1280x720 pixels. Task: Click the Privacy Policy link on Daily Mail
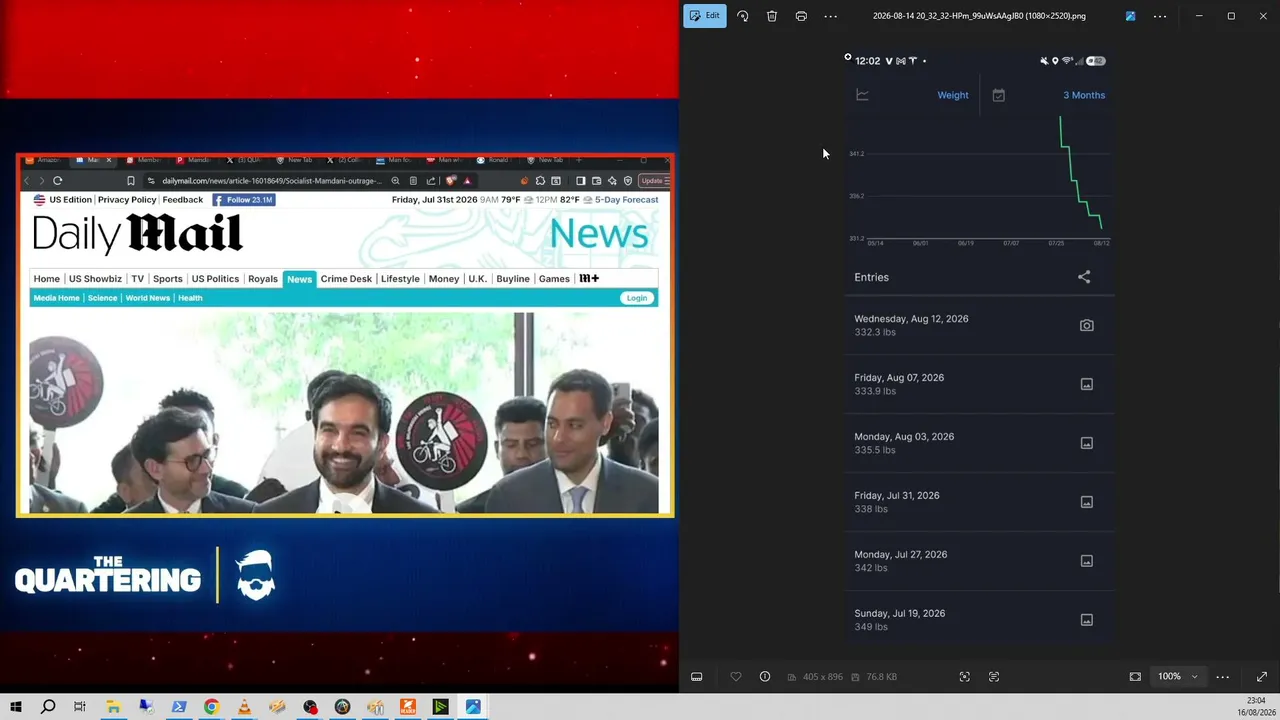tap(127, 200)
